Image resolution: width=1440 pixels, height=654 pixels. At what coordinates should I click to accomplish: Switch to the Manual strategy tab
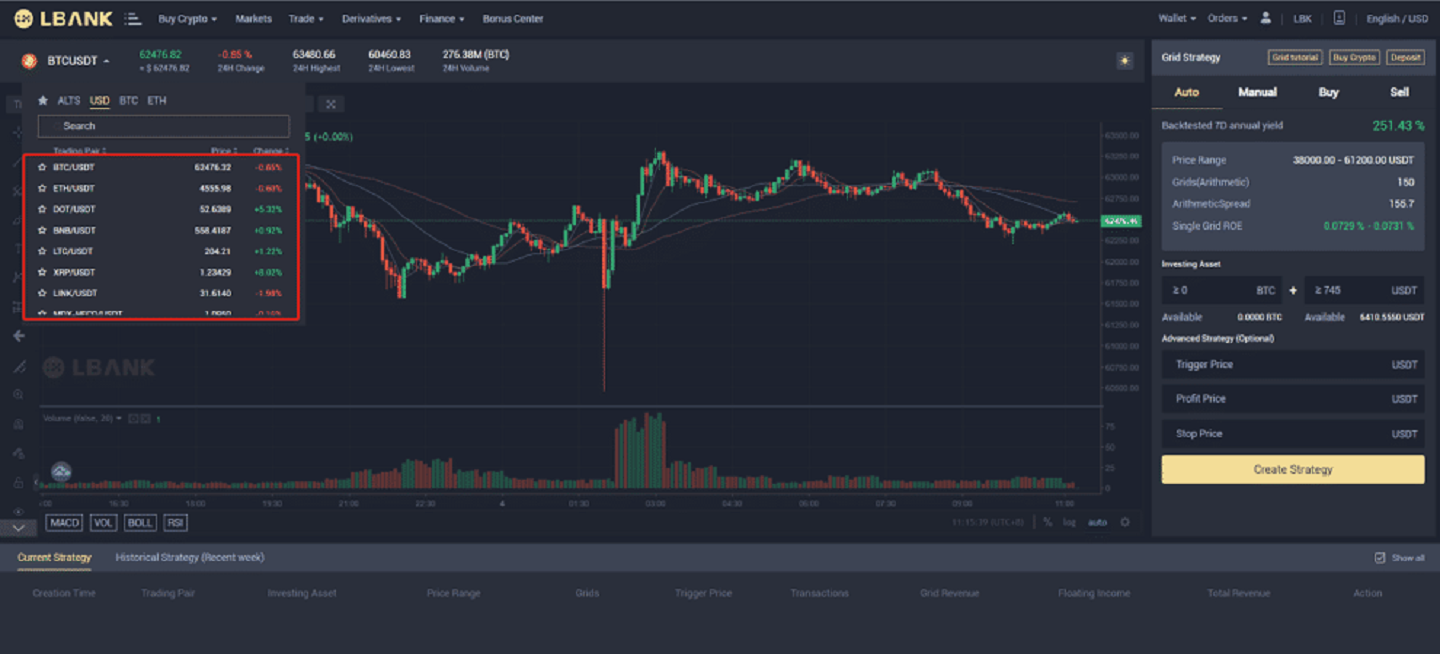(x=1256, y=91)
